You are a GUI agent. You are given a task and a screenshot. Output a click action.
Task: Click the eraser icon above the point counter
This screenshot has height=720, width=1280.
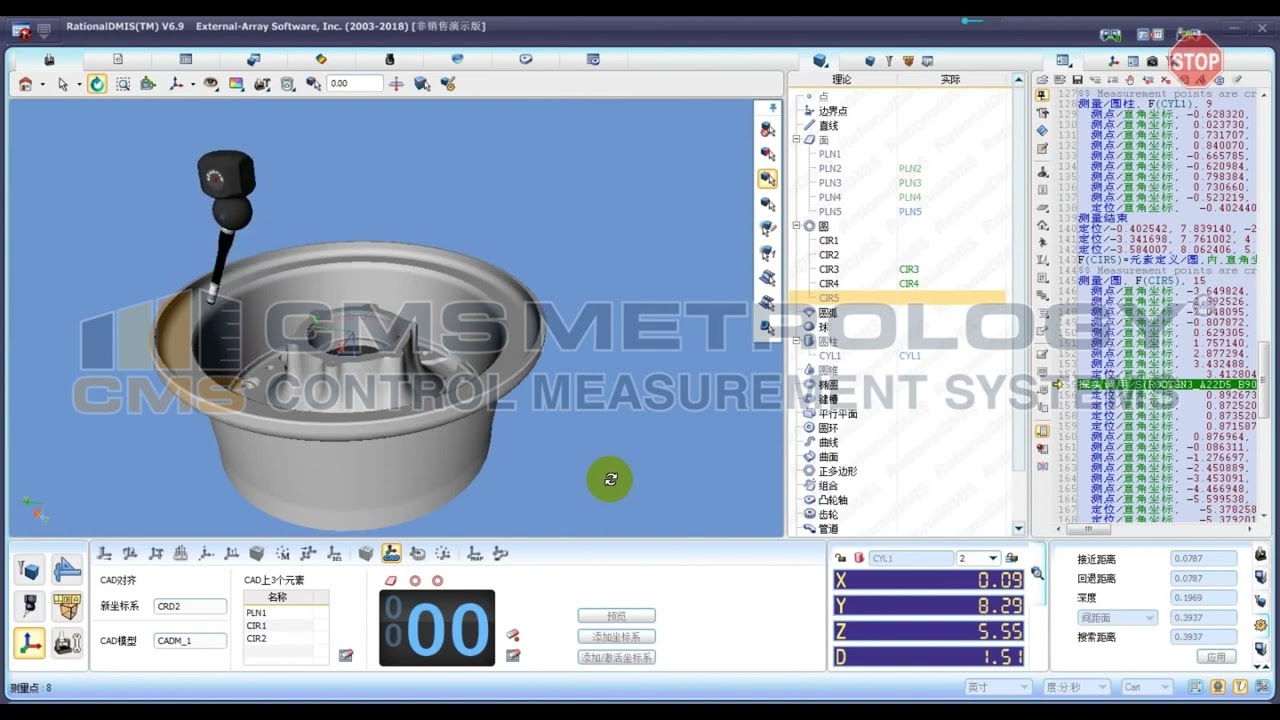391,580
